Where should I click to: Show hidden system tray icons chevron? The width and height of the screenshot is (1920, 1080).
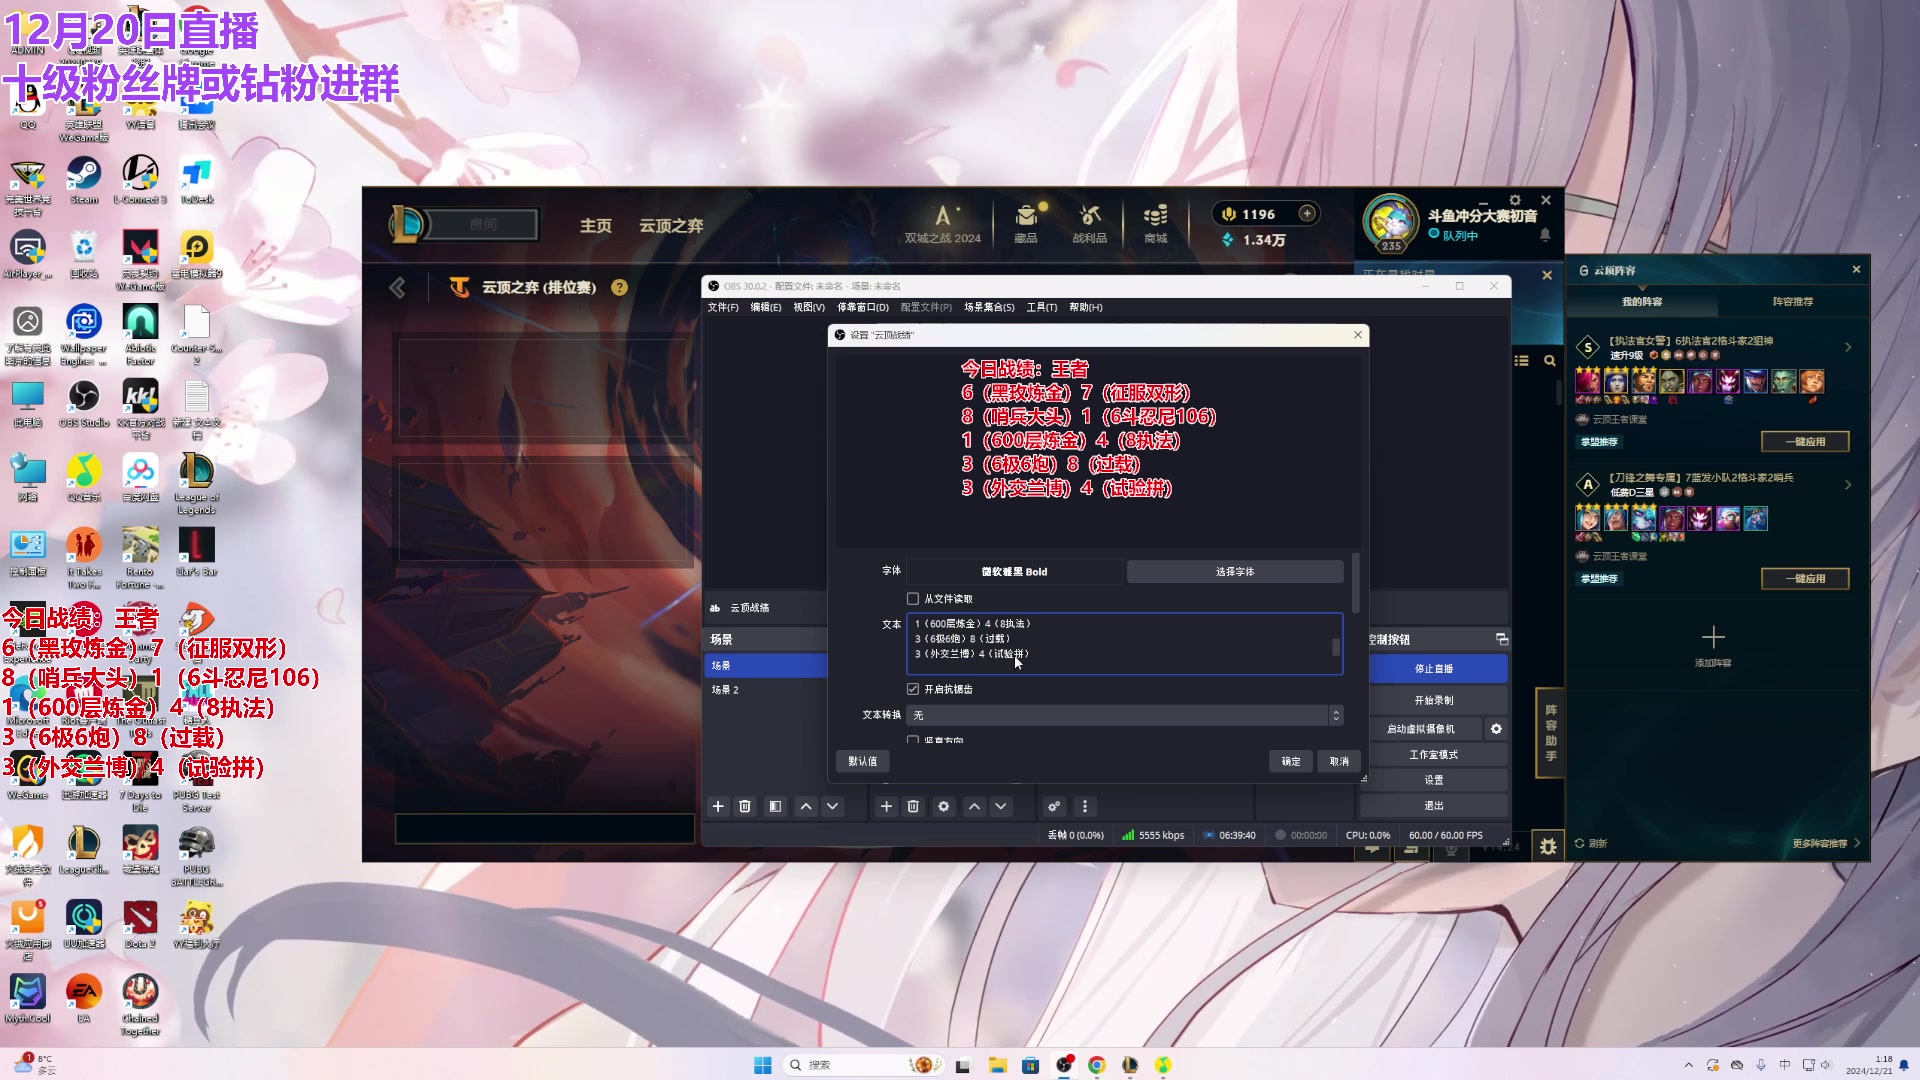[1689, 1065]
